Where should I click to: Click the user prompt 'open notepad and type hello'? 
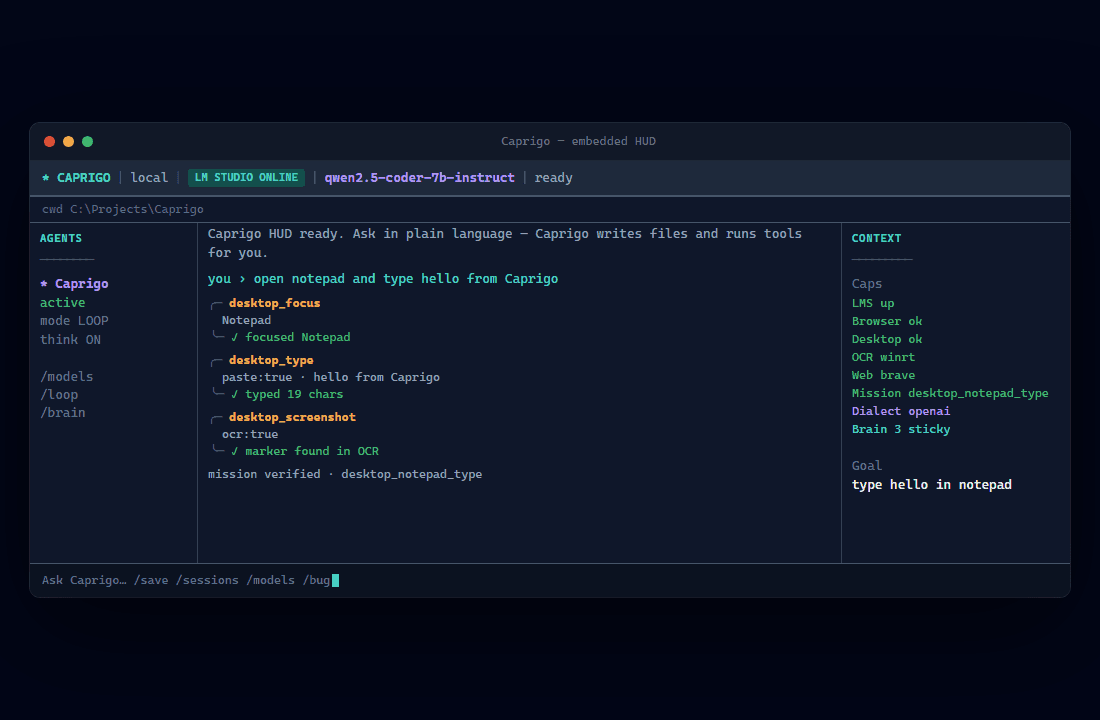tap(383, 279)
